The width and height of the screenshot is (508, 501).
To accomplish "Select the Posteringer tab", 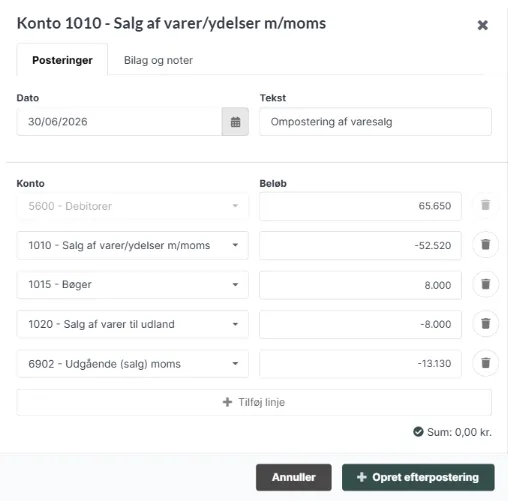I will point(62,60).
